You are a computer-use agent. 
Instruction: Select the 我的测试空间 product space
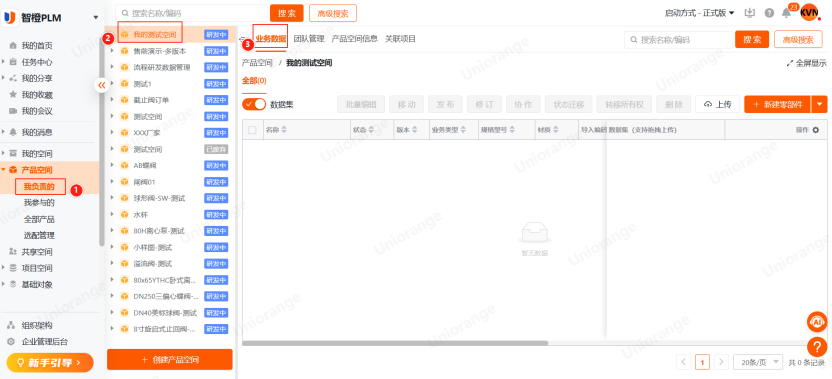[154, 35]
